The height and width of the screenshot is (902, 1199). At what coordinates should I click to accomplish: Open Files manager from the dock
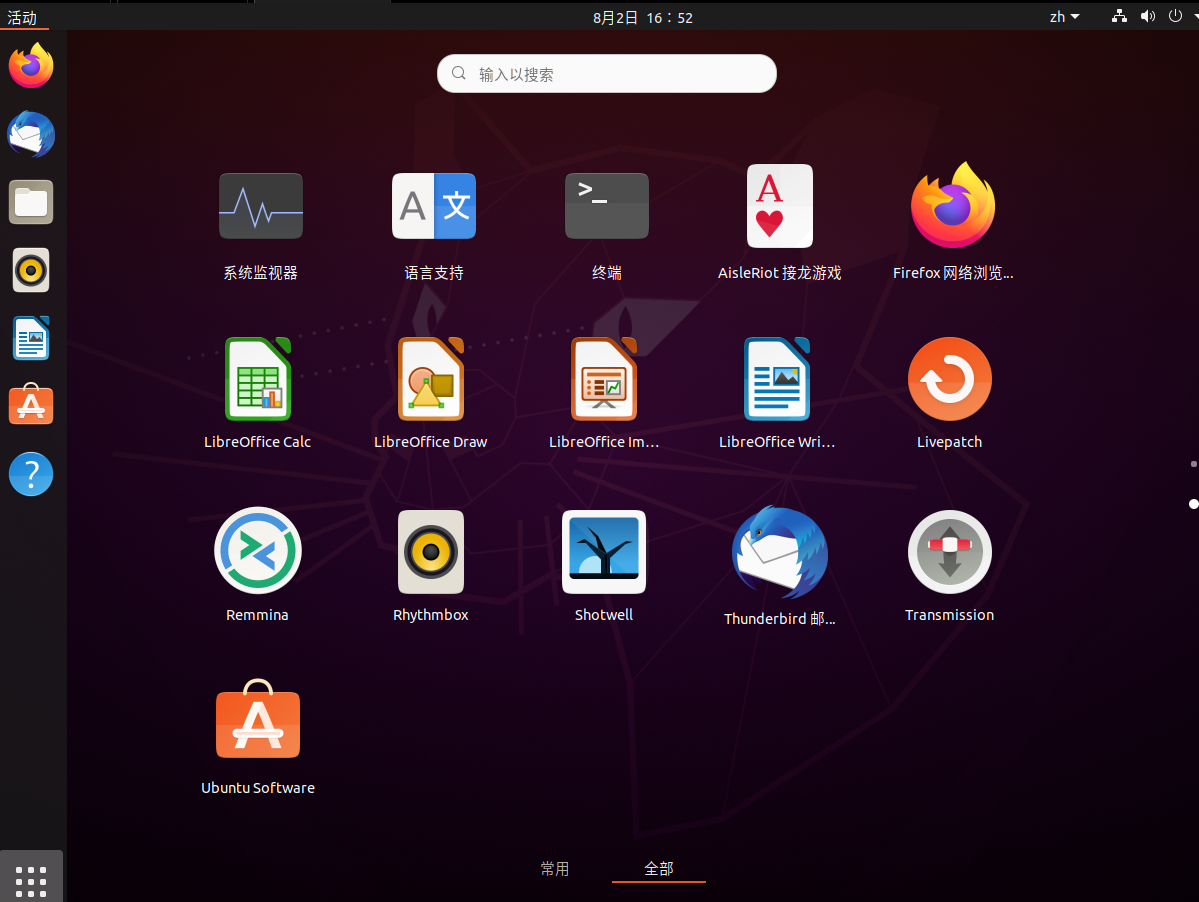click(31, 202)
